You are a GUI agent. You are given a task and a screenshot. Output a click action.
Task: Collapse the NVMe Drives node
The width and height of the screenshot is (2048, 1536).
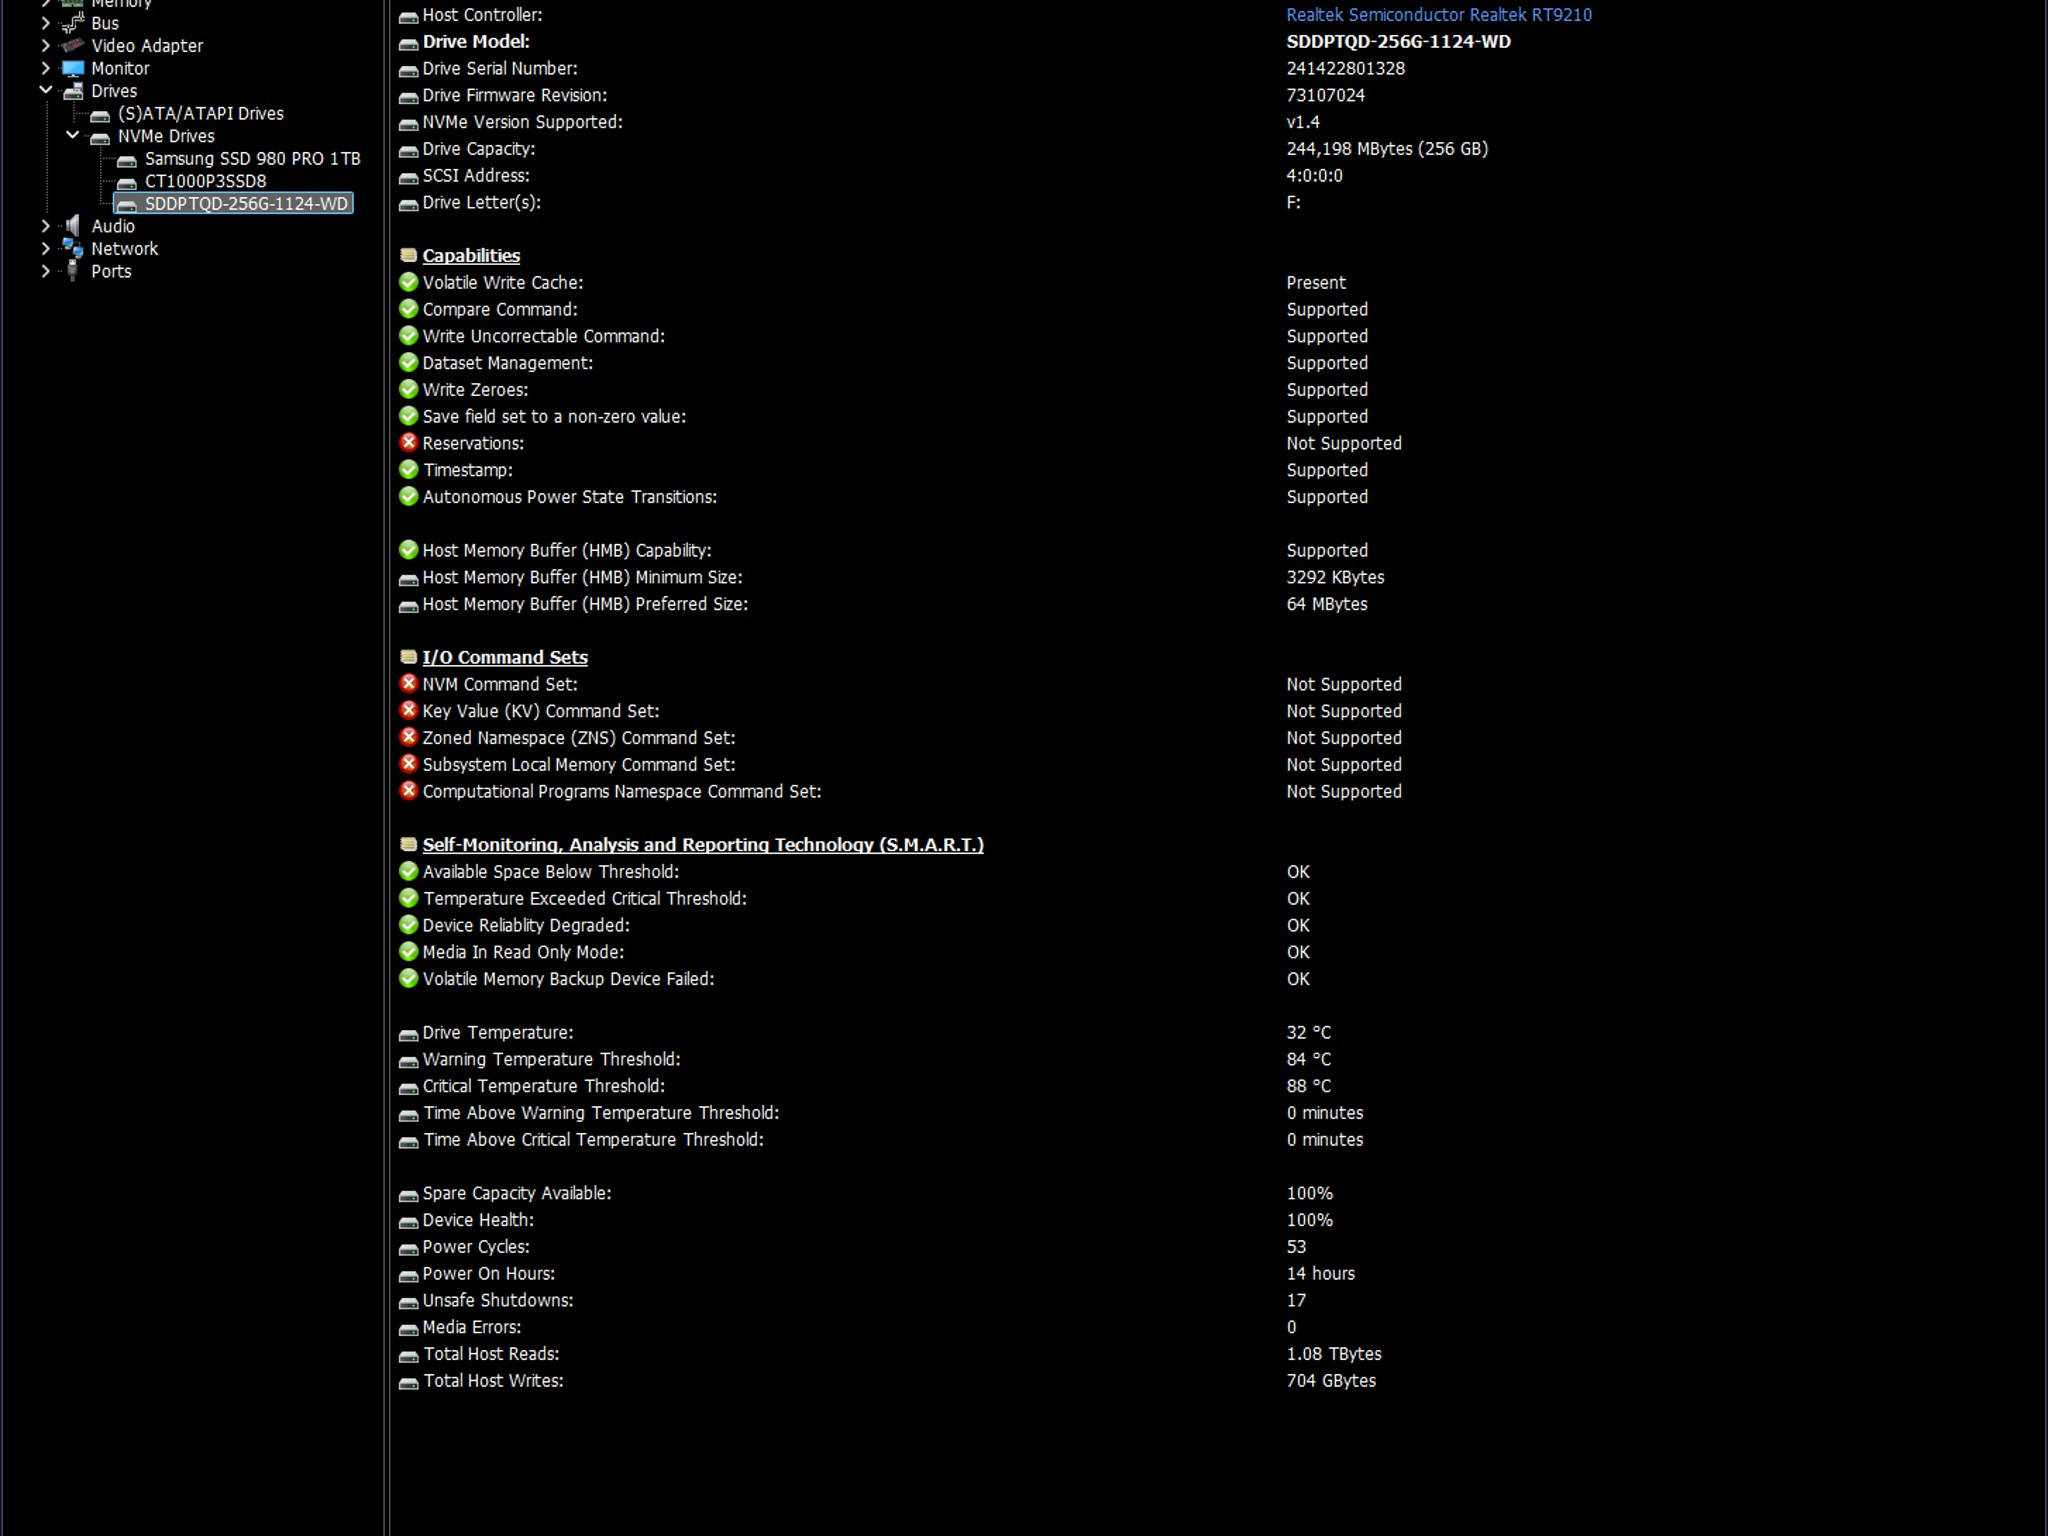[x=72, y=136]
